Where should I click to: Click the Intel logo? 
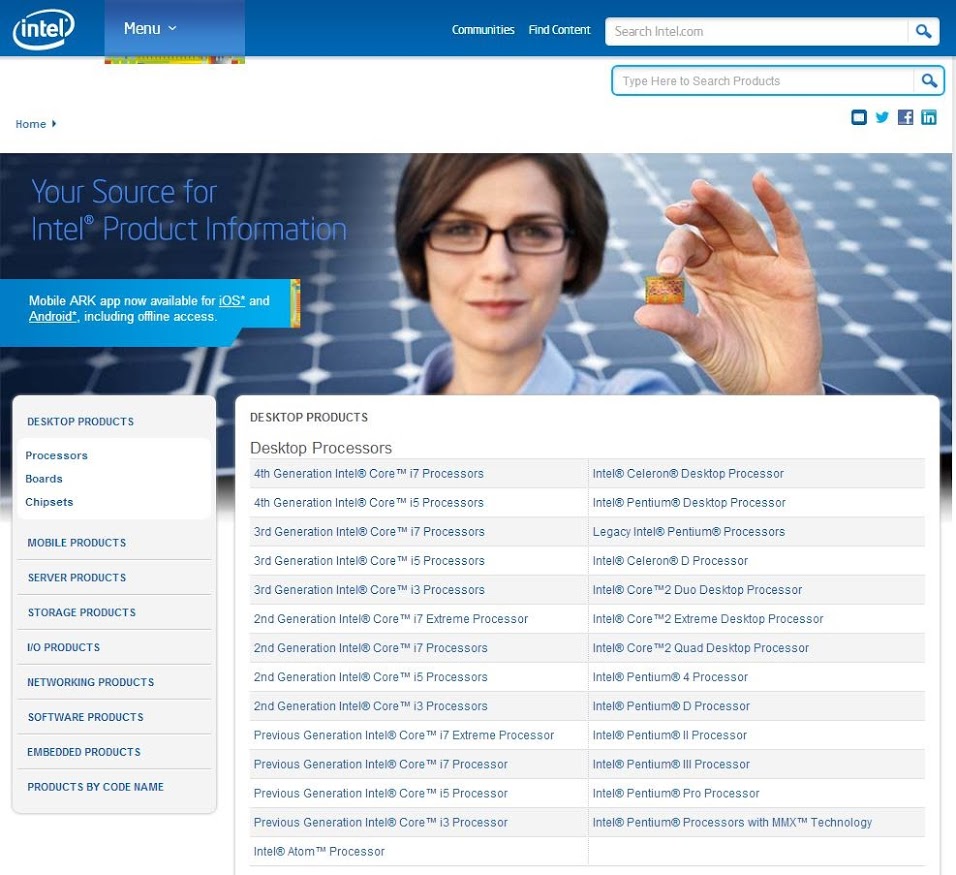(x=43, y=29)
